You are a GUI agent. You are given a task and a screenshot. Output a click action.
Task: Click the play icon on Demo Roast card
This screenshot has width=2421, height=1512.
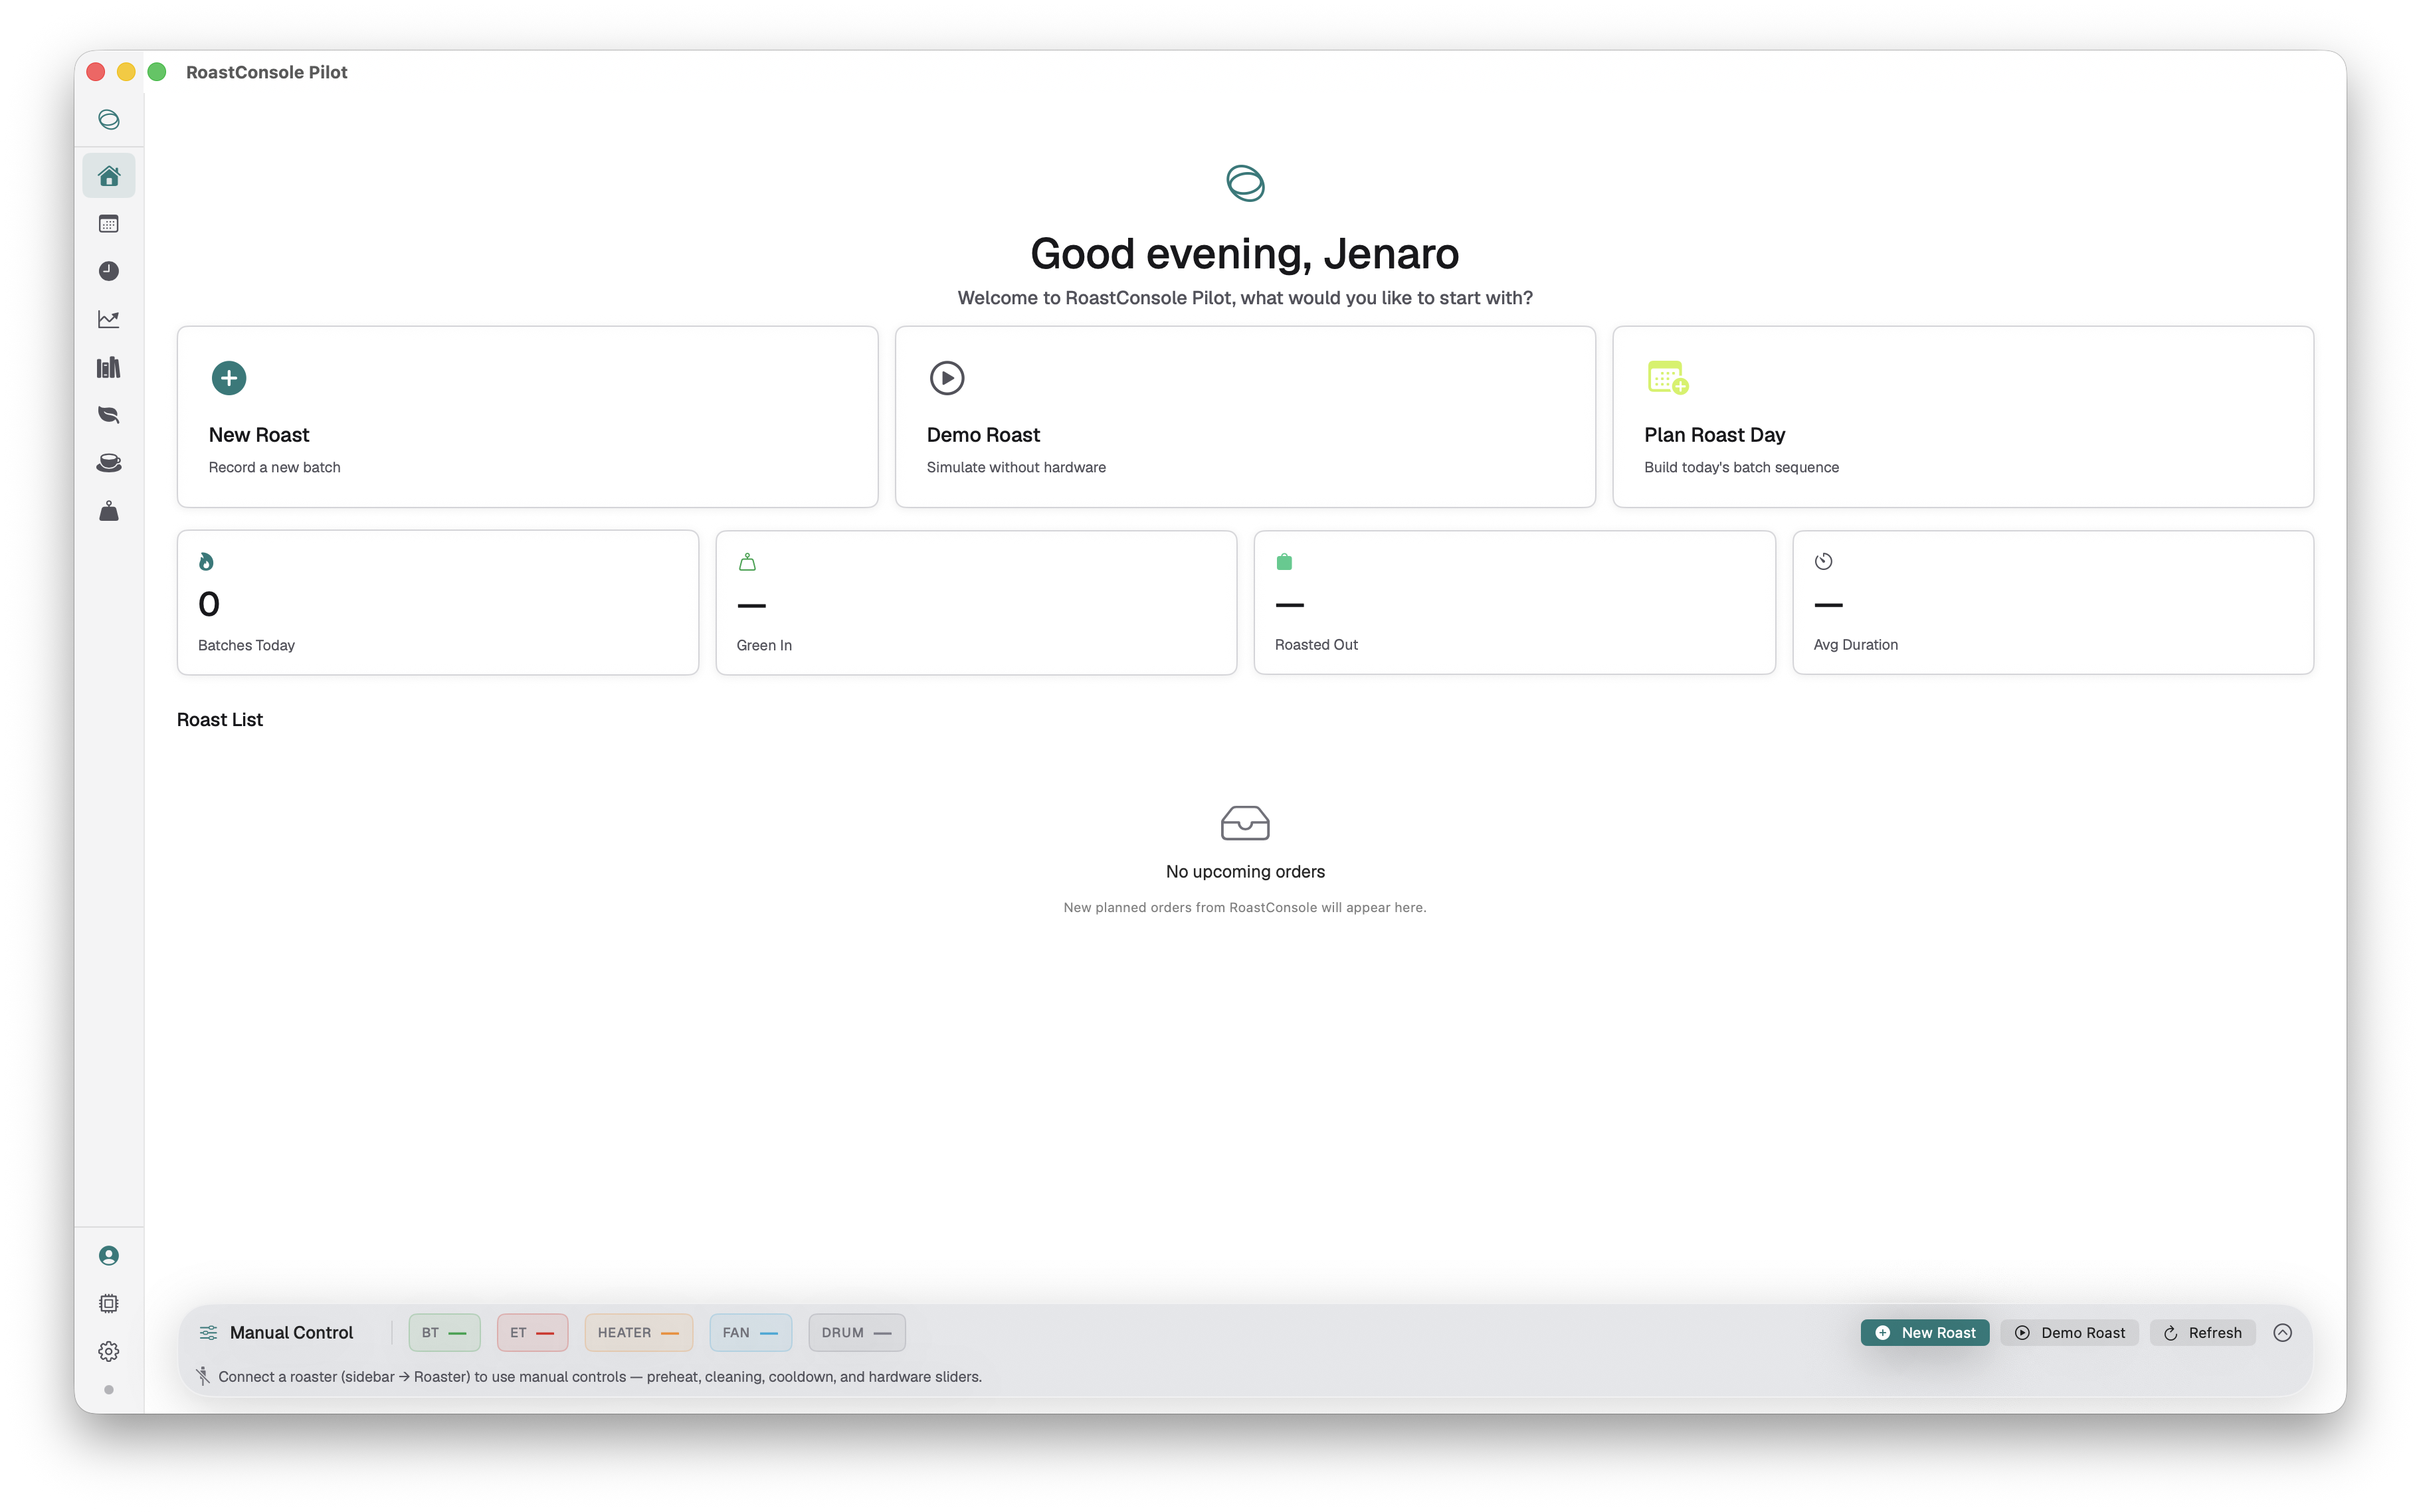click(x=946, y=378)
